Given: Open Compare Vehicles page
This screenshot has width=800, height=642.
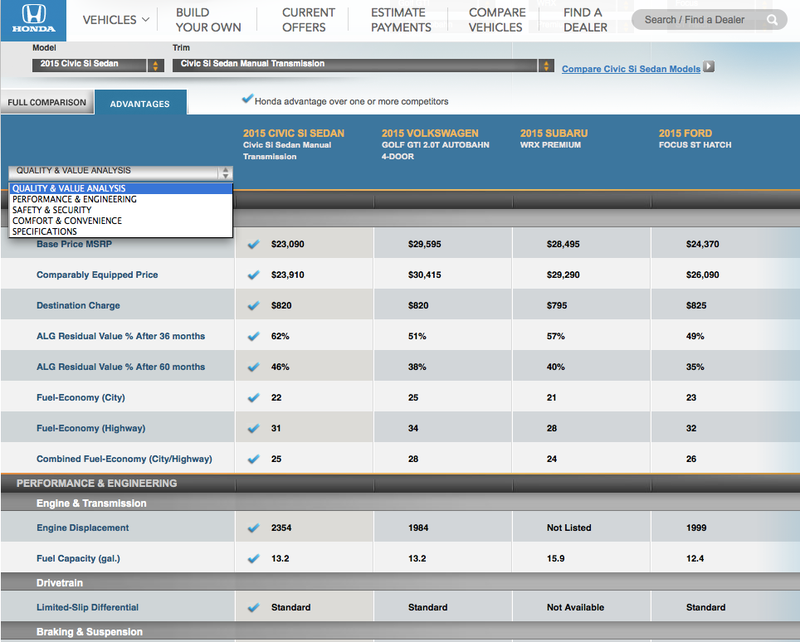Looking at the screenshot, I should (497, 20).
